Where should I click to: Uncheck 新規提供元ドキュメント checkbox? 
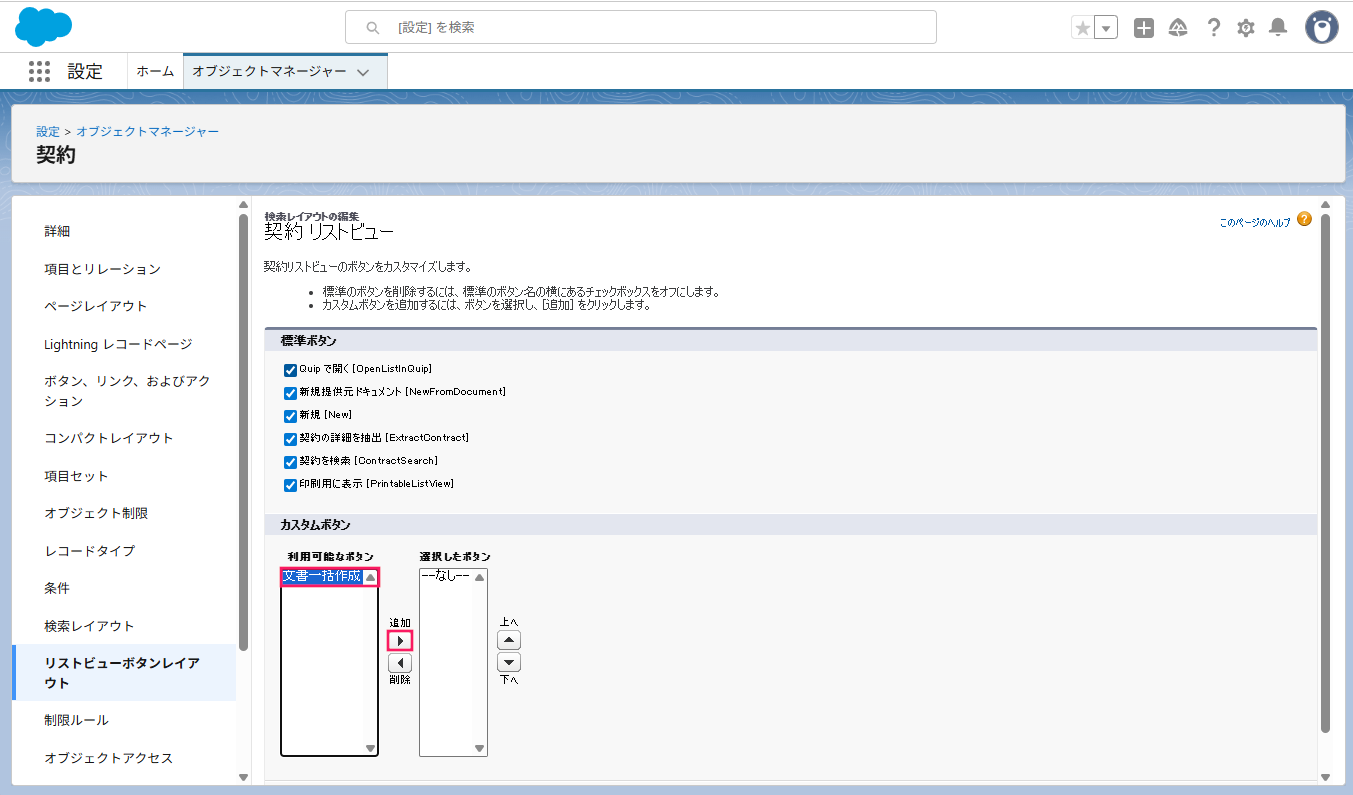(x=291, y=393)
